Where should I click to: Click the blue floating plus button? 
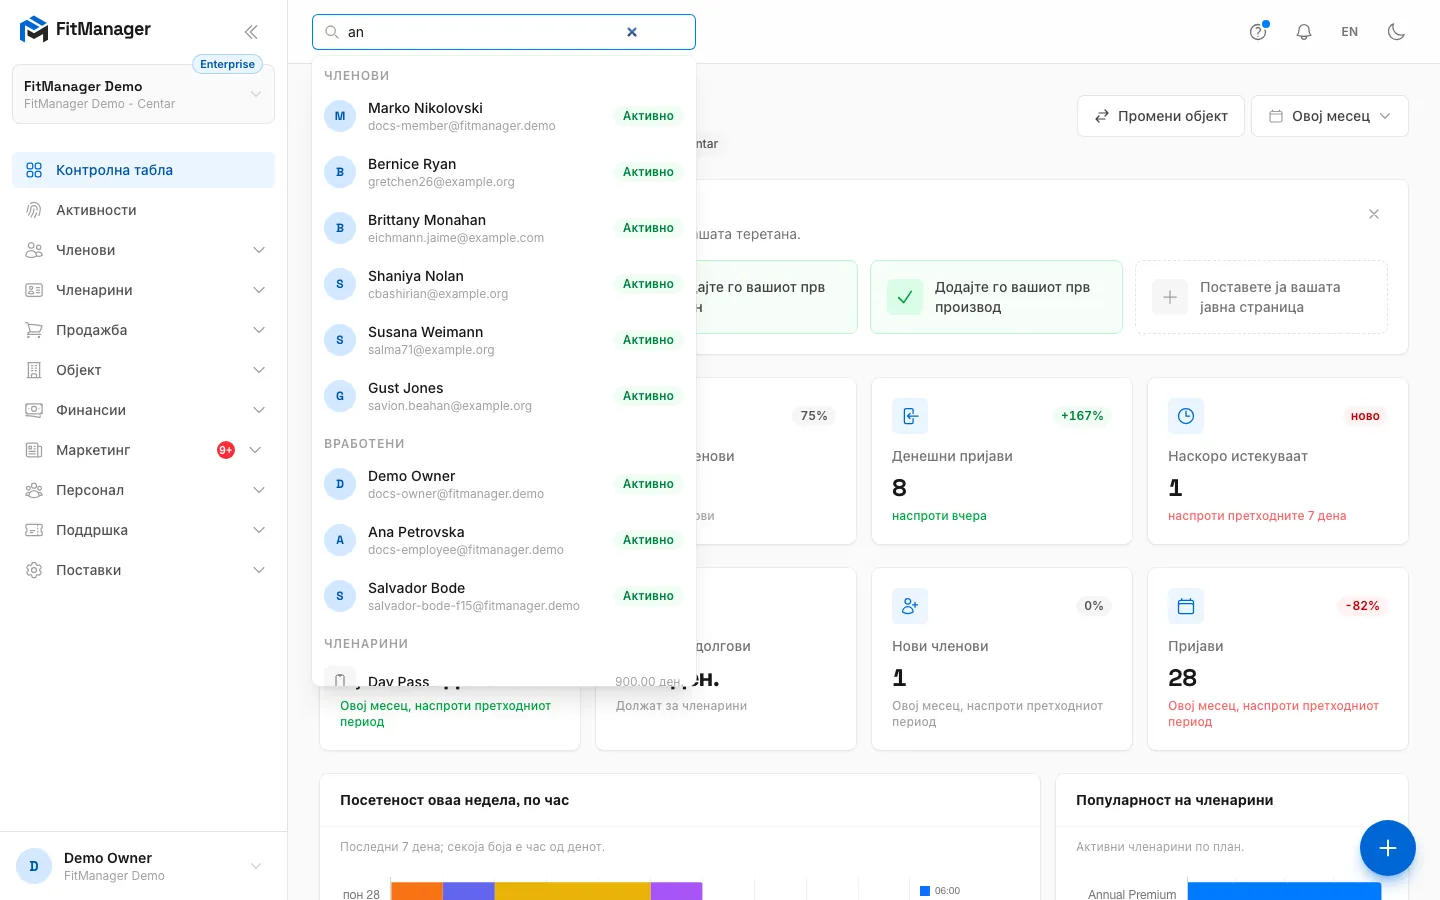pyautogui.click(x=1388, y=848)
